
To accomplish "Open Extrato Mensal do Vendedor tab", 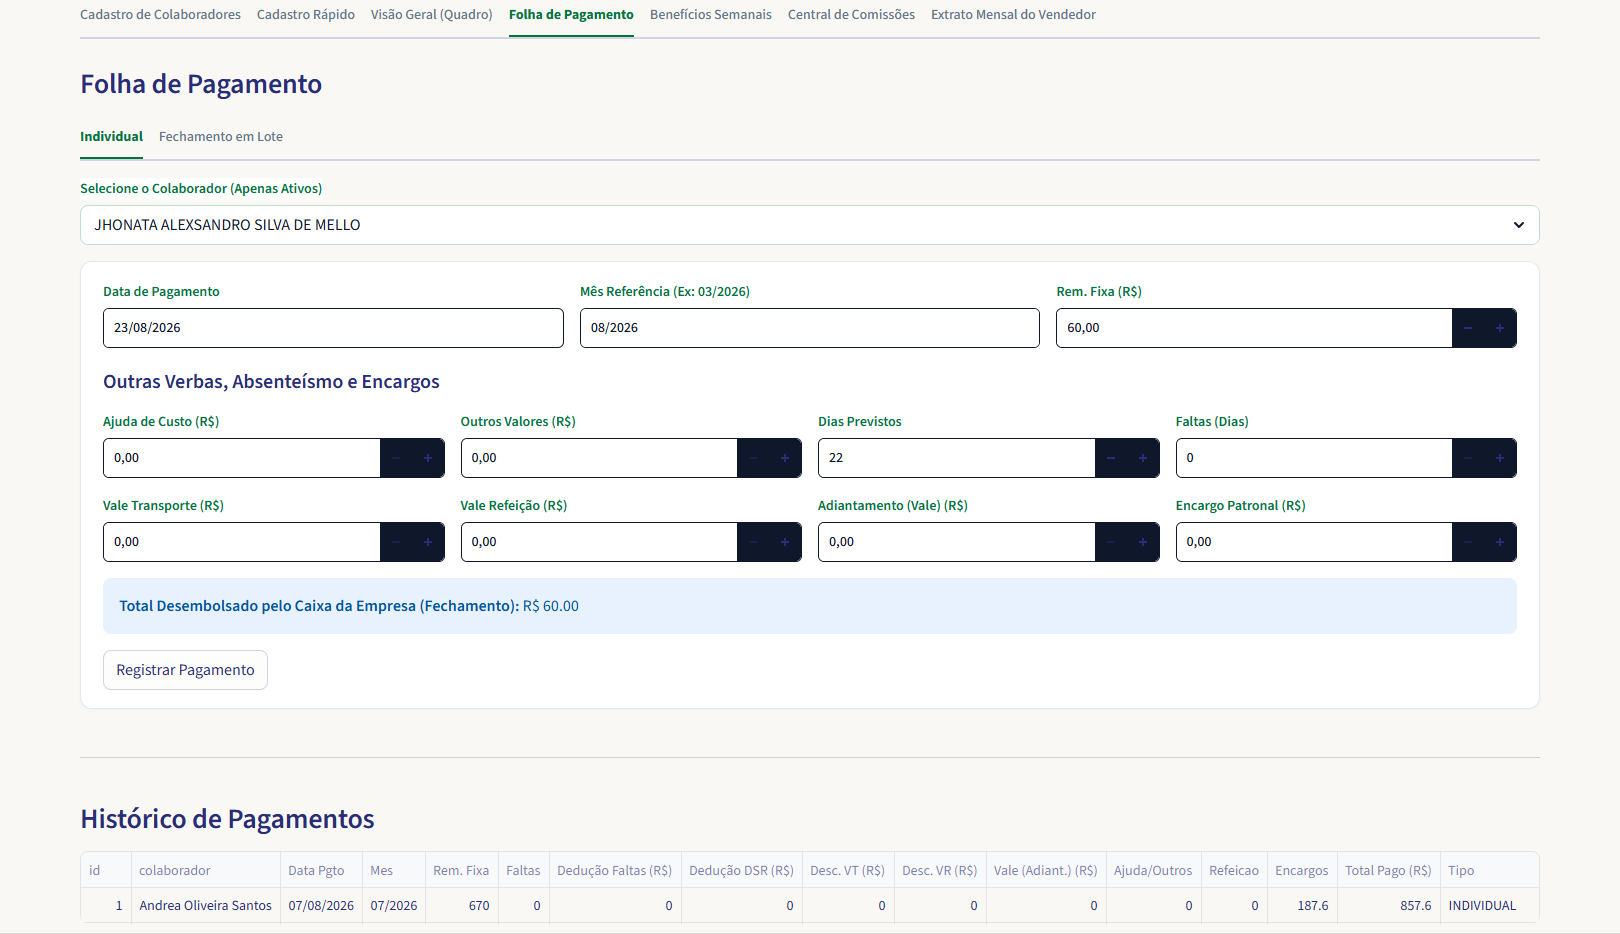I will [1013, 15].
